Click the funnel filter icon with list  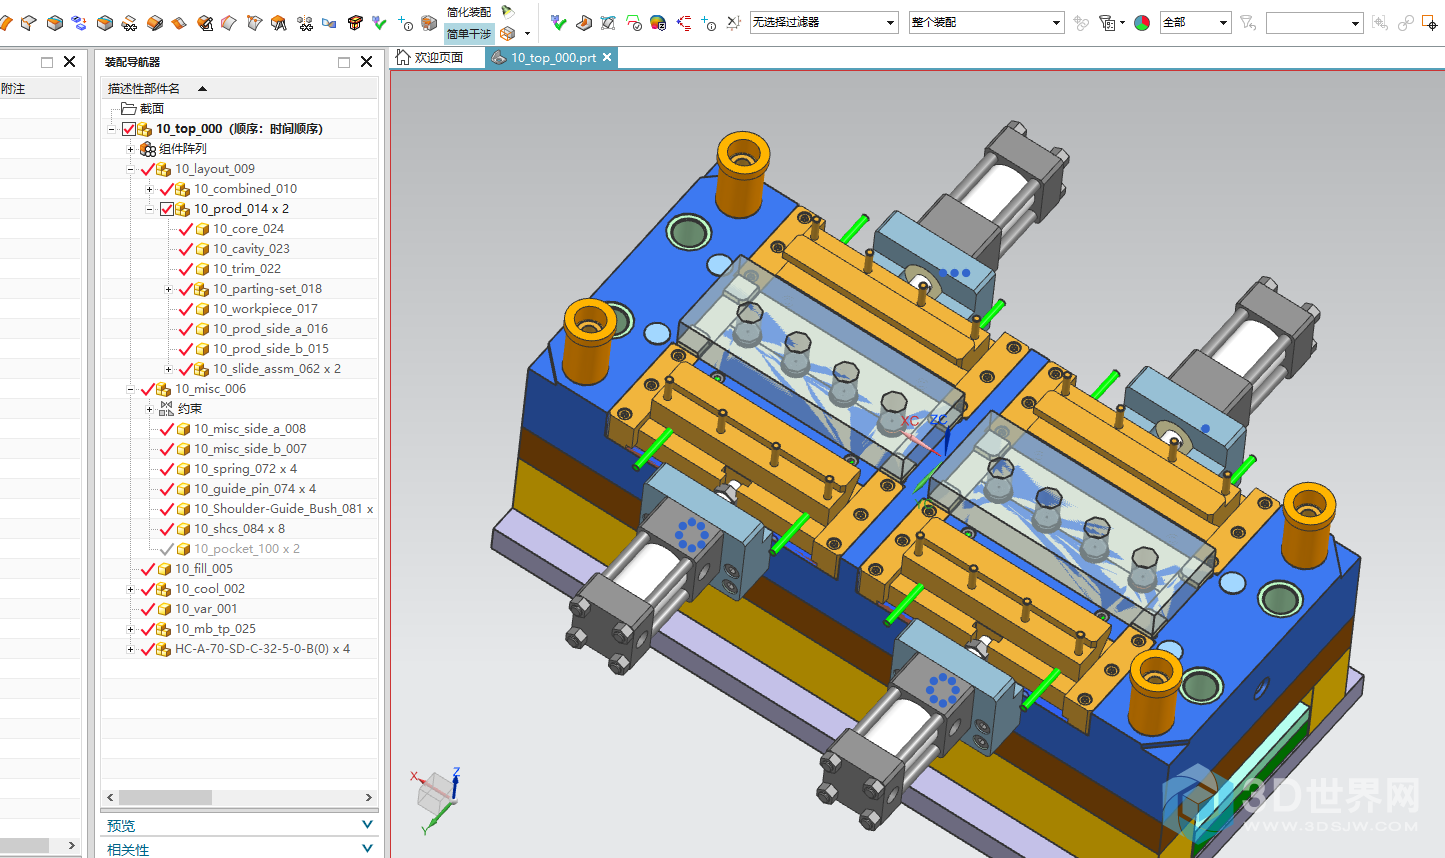click(1107, 22)
